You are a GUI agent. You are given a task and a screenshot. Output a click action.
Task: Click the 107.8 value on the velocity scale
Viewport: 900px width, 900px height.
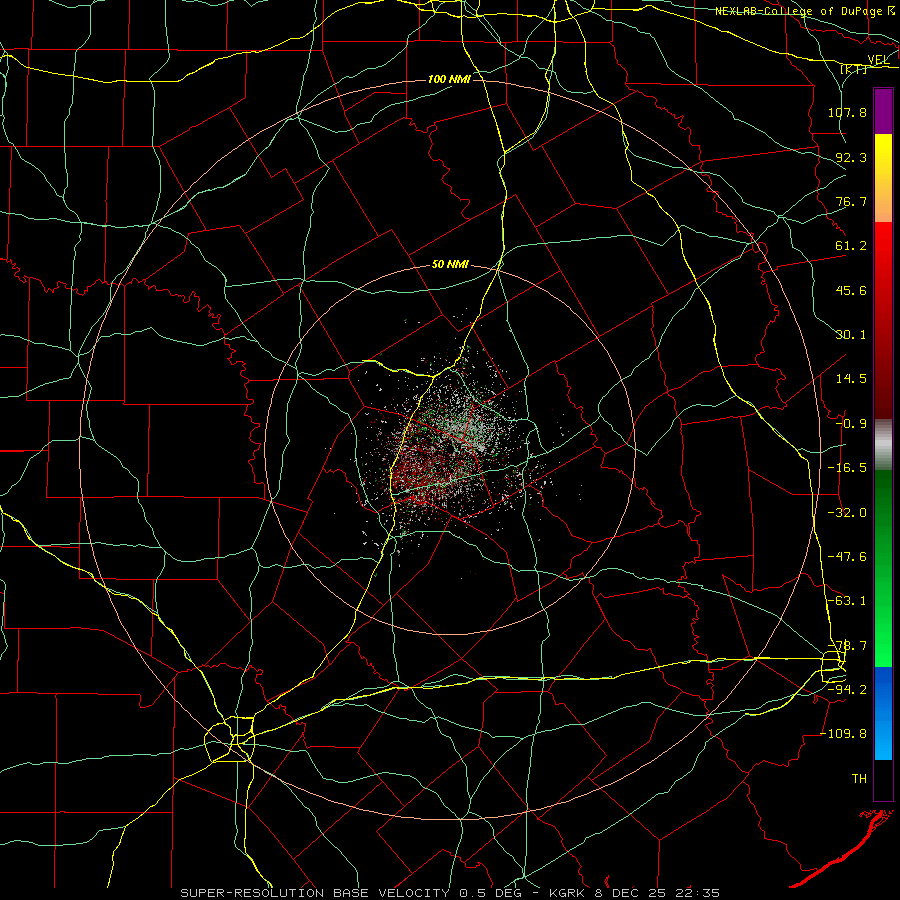point(847,112)
